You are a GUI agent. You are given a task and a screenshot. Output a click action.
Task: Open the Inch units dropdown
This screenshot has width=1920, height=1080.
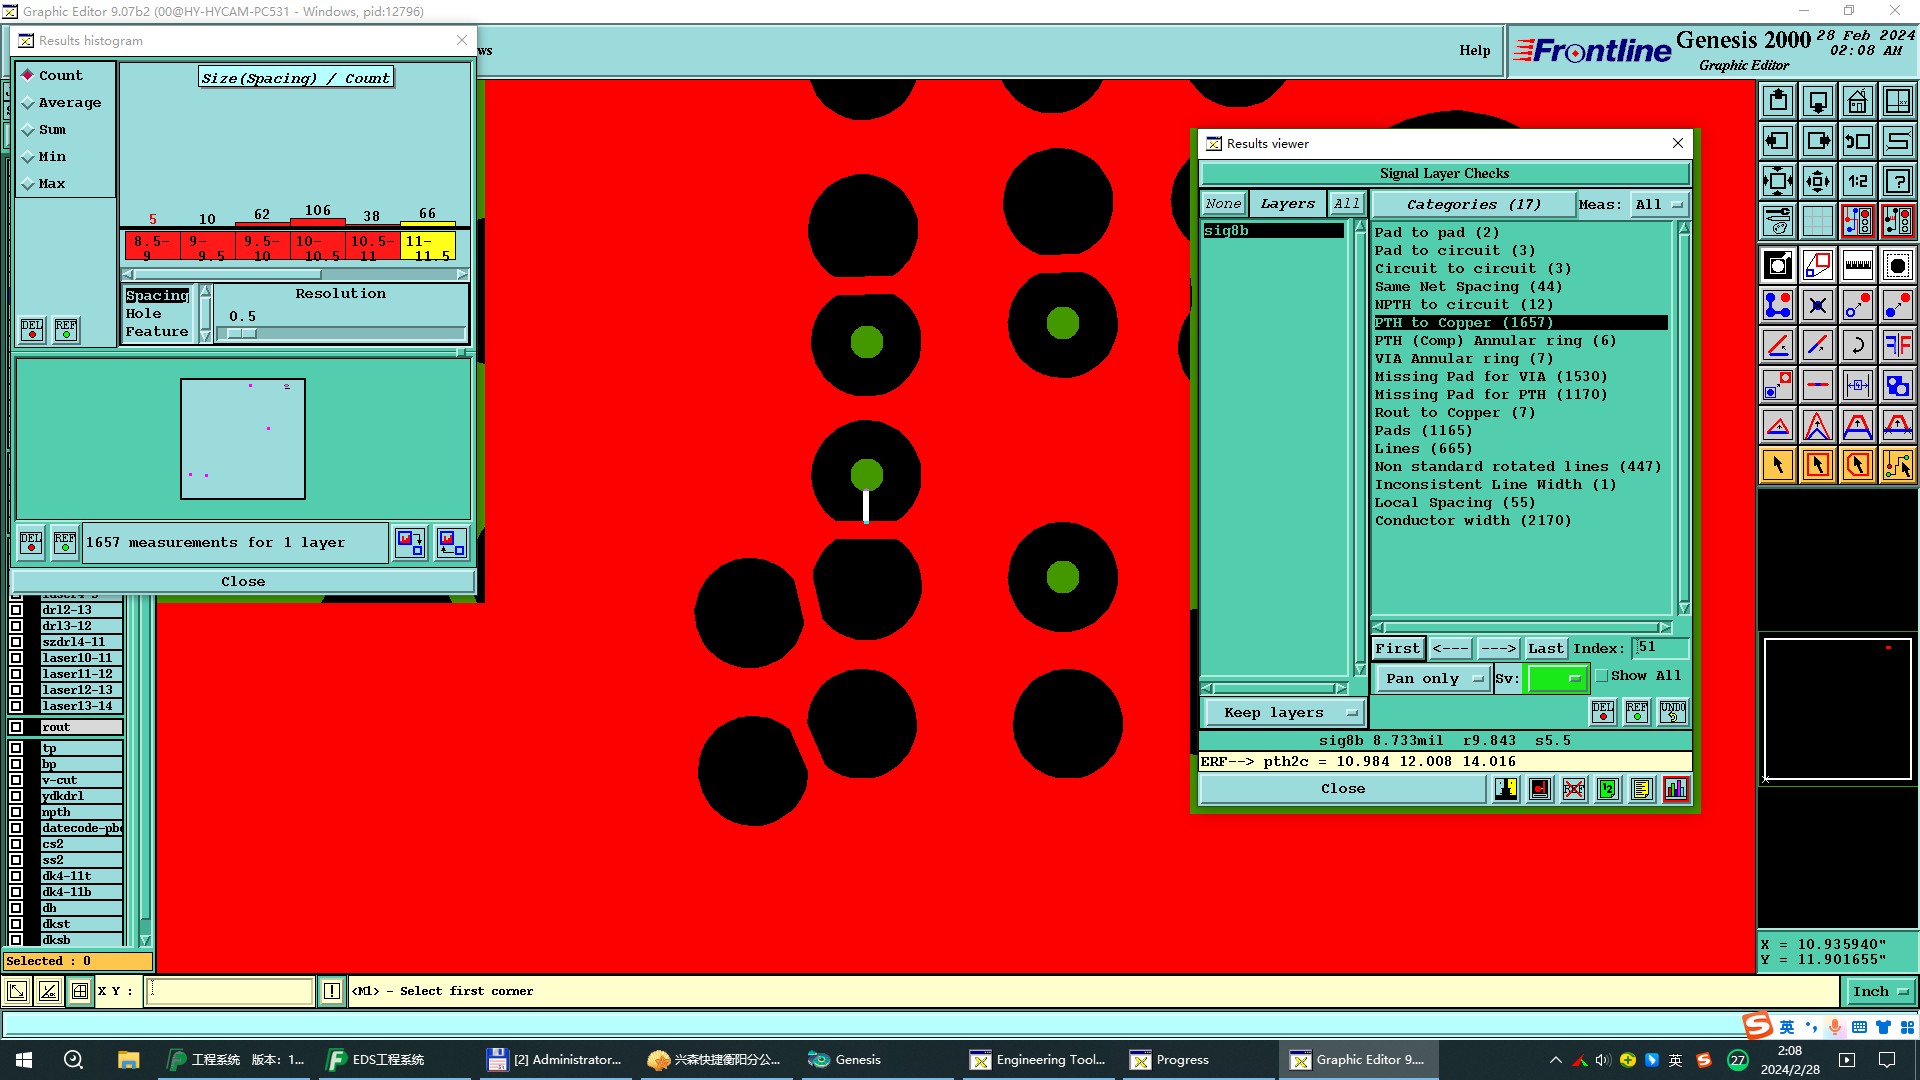pyautogui.click(x=1879, y=991)
